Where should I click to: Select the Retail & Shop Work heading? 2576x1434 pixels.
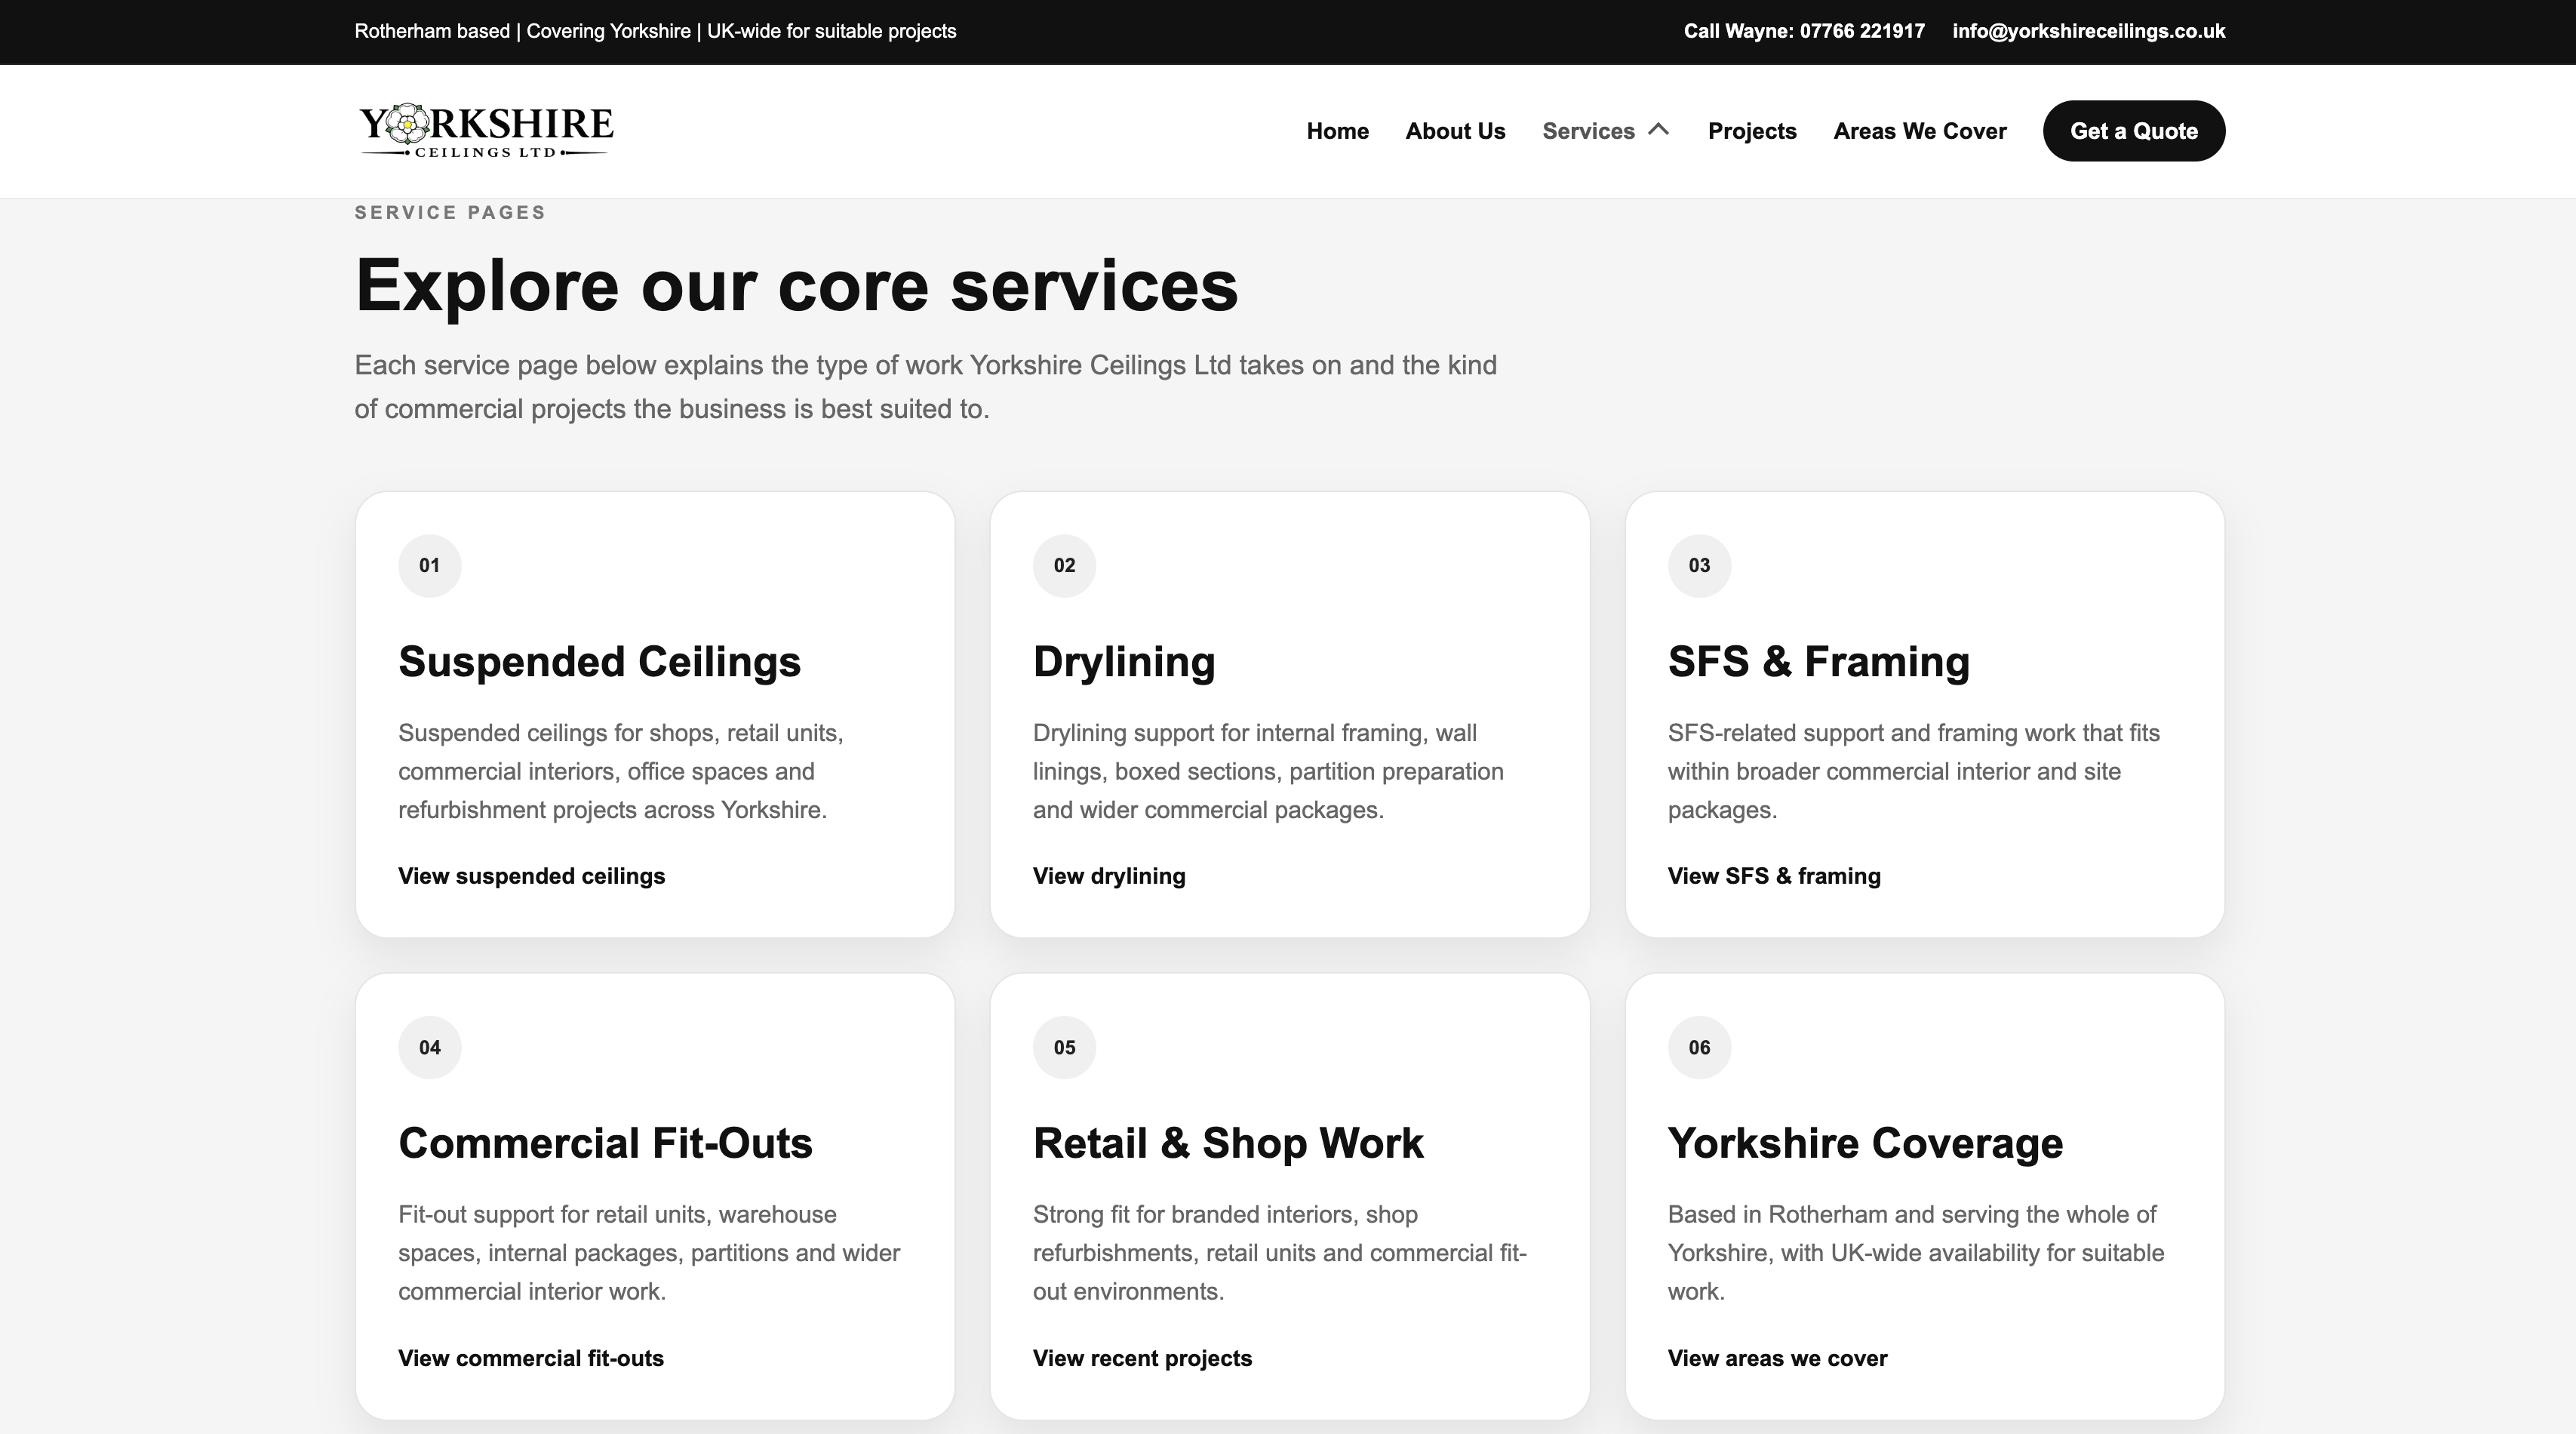pyautogui.click(x=1228, y=1143)
